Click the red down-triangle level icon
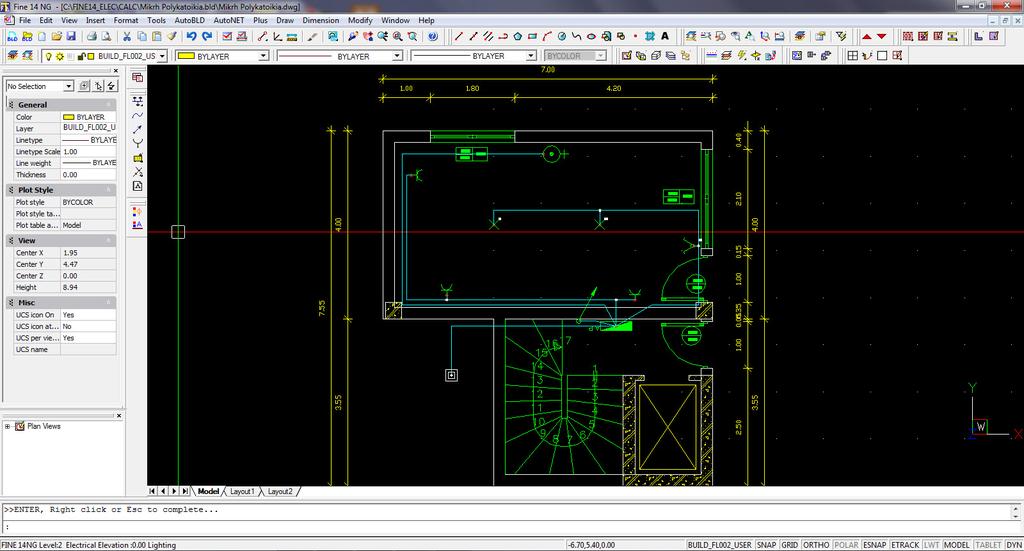Screen dimensions: 1024x551 point(882,37)
